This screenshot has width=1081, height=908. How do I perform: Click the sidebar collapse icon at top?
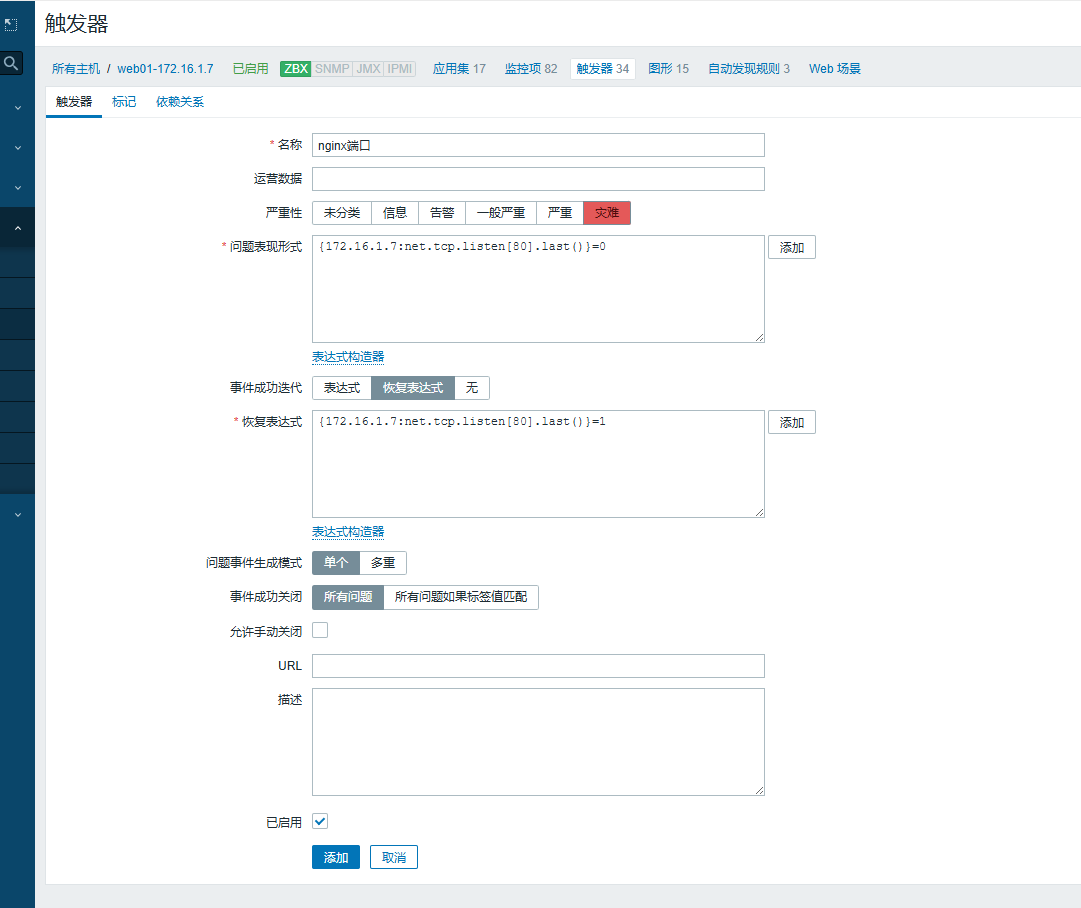click(x=10, y=25)
